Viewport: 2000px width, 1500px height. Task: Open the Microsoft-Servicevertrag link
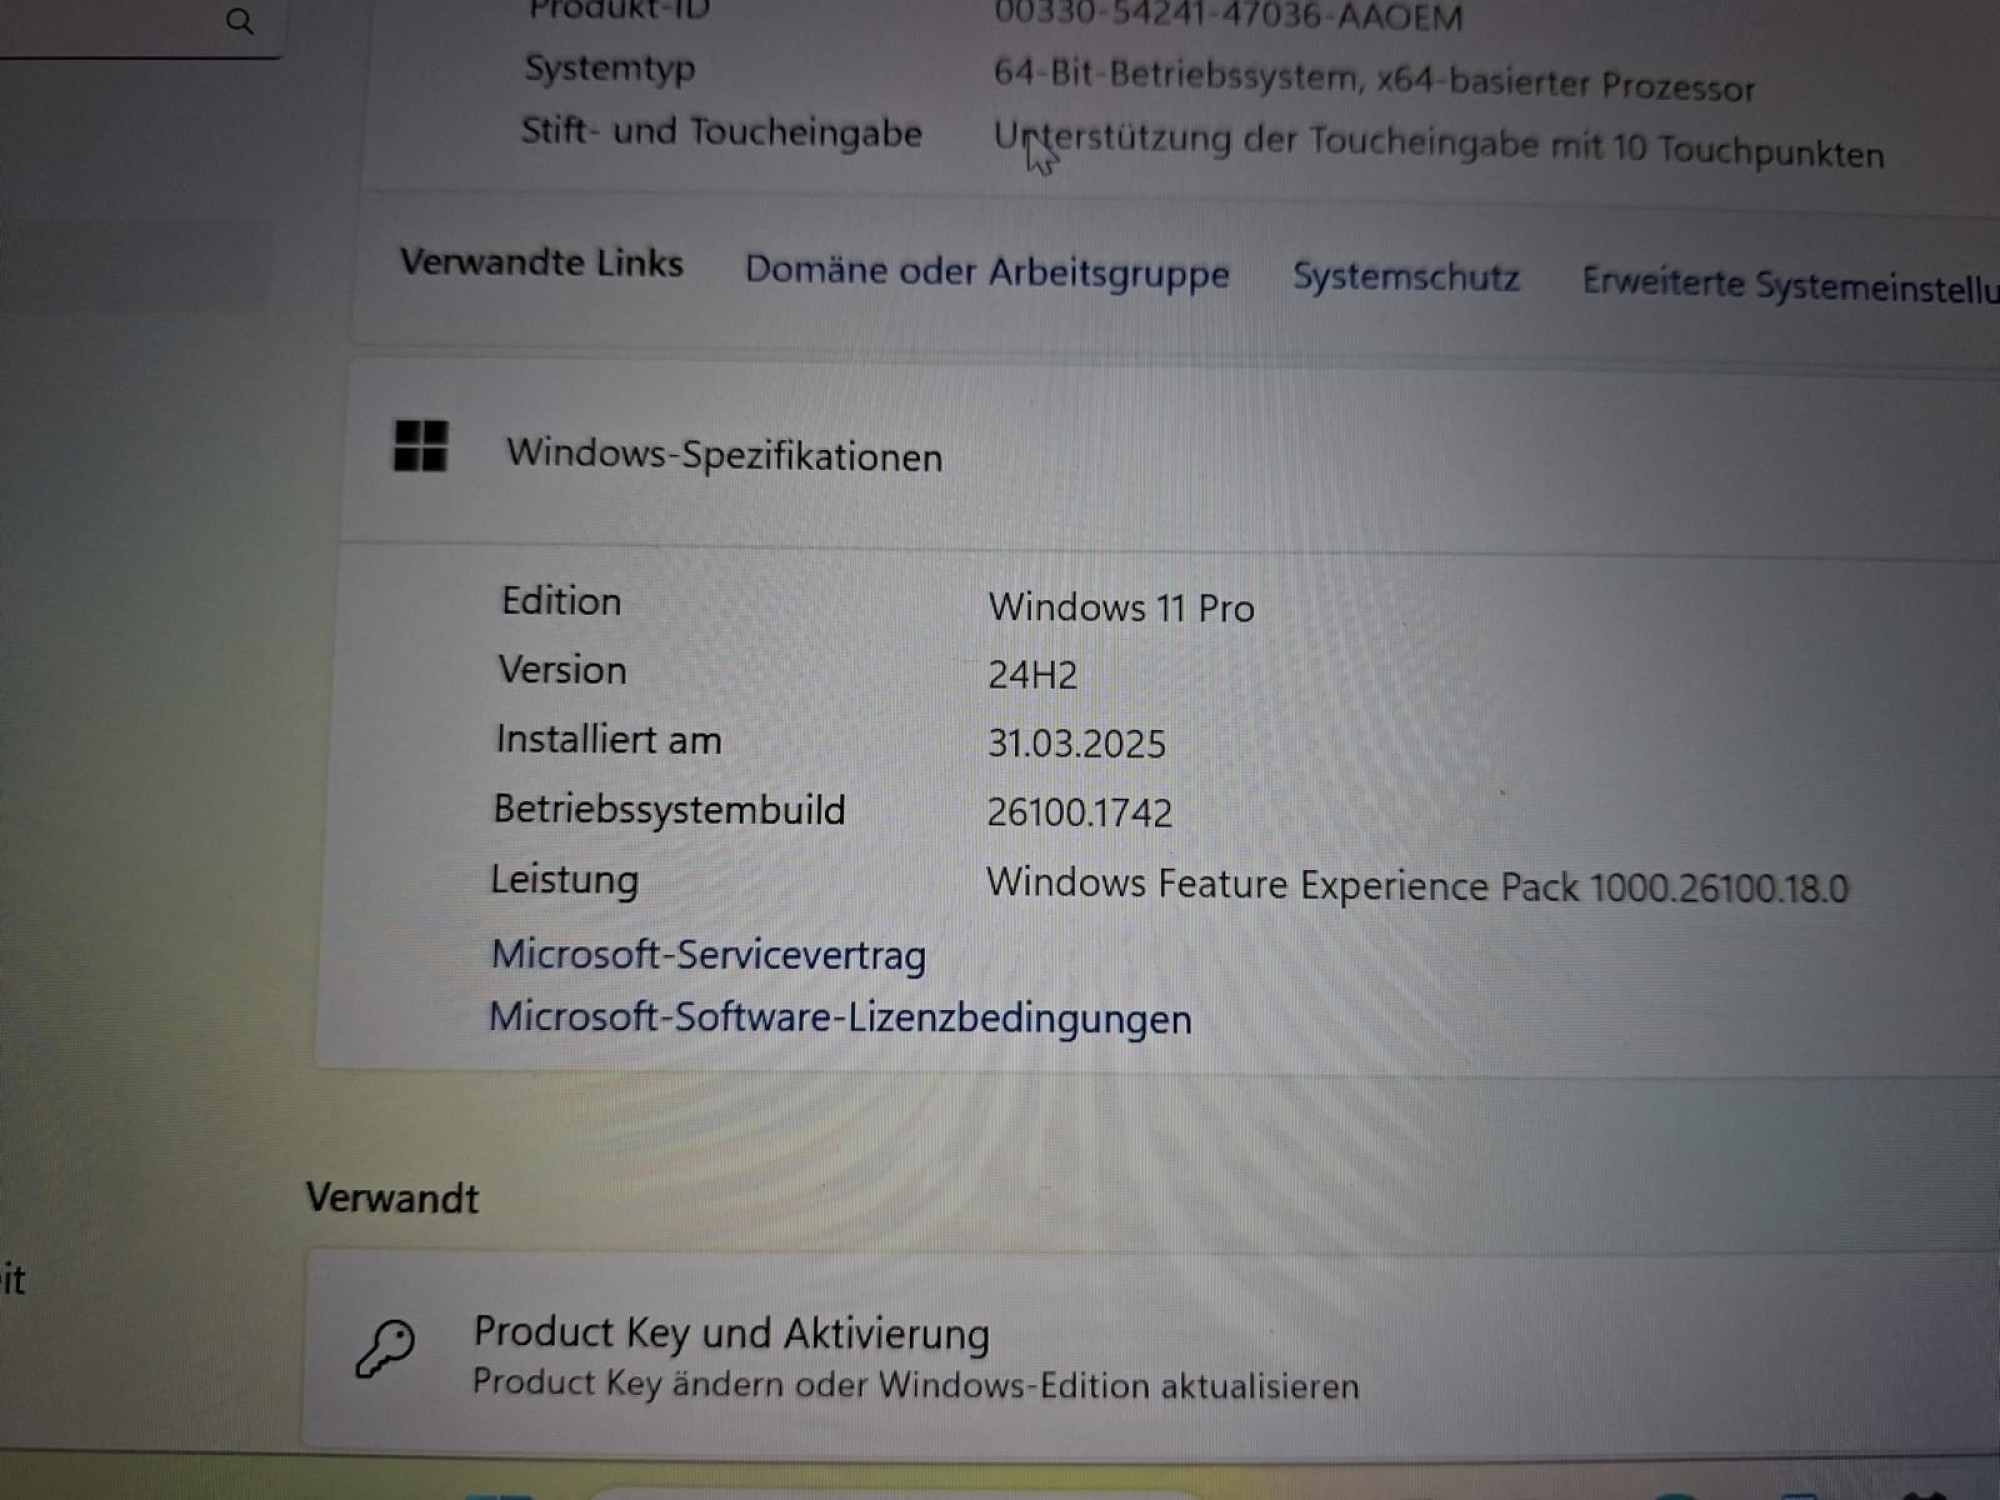tap(708, 955)
